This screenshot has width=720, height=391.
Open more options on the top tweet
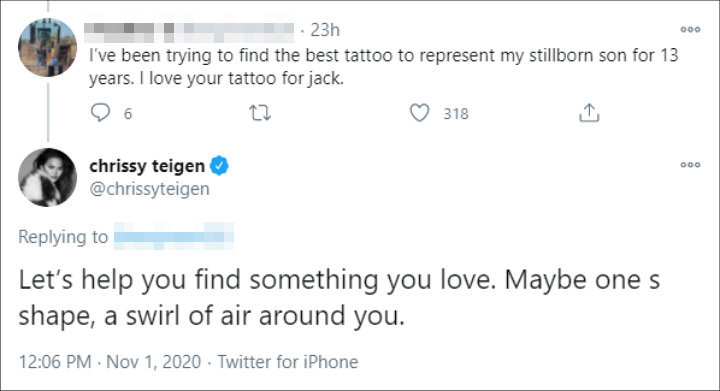point(690,29)
